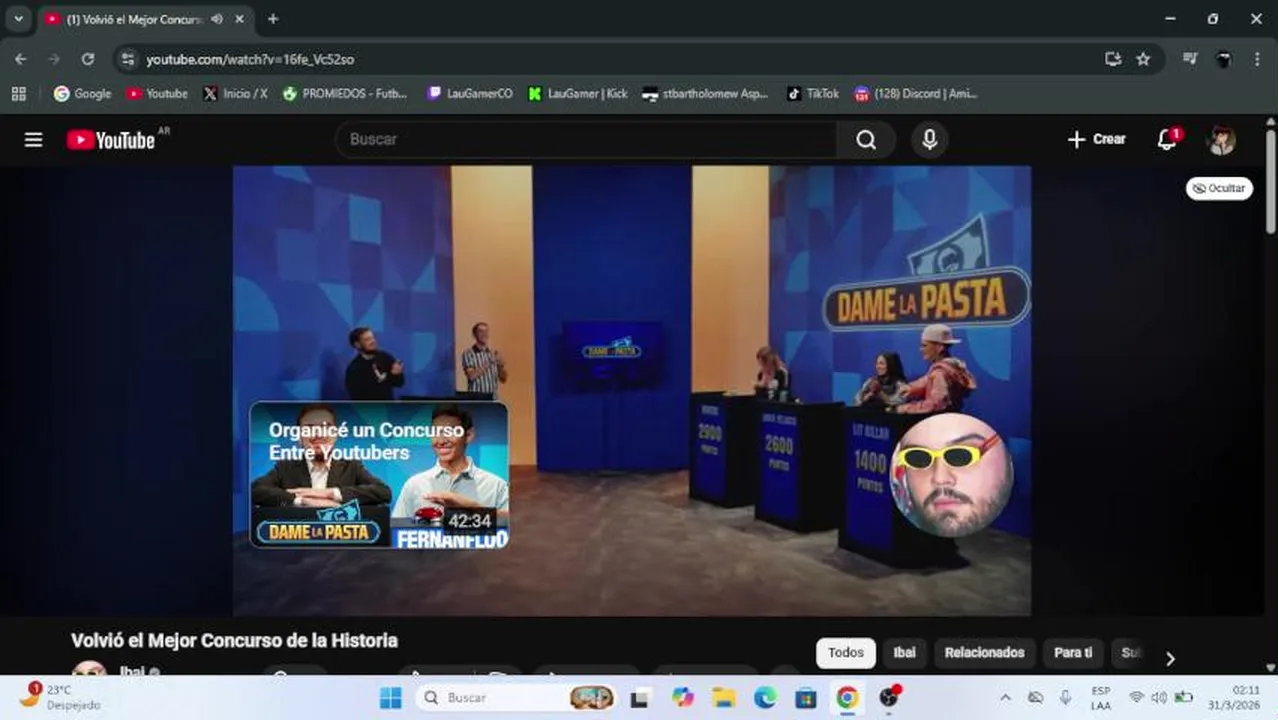Open the YouTube guide hamburger menu
Screen dimensions: 1278x720
[33, 139]
